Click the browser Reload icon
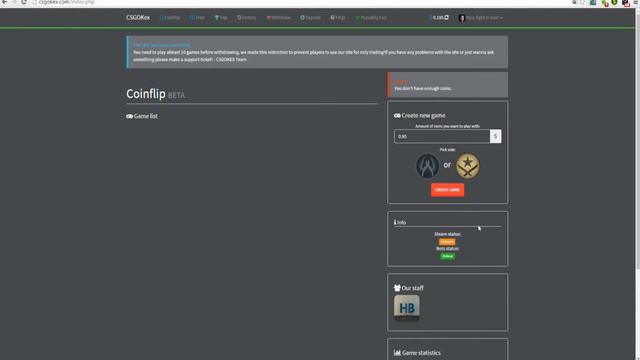640x360 pixels. coord(24,2)
